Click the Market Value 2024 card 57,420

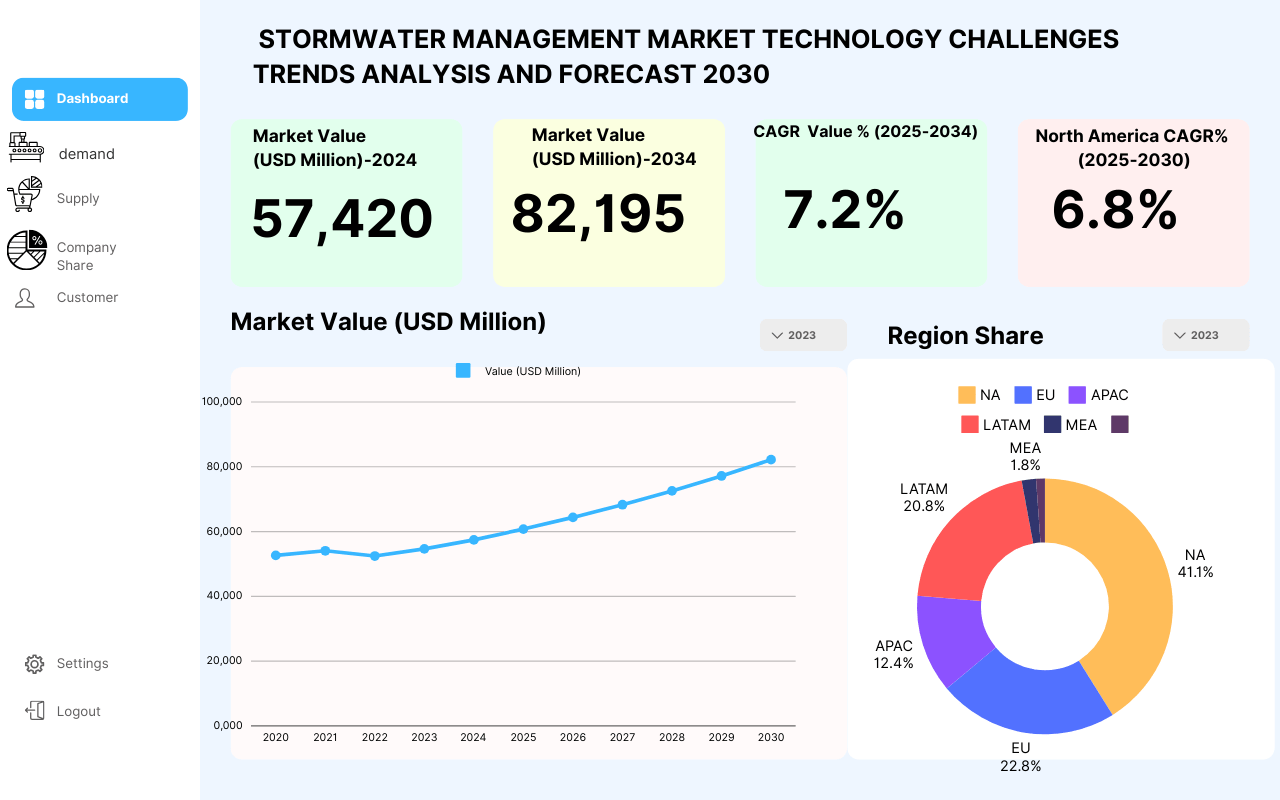[x=347, y=203]
